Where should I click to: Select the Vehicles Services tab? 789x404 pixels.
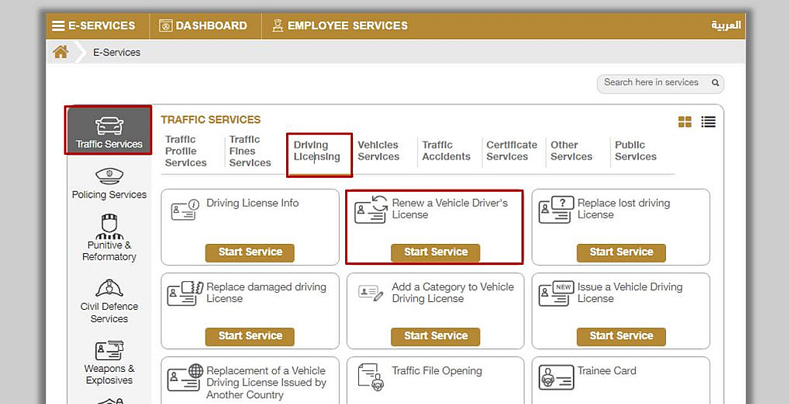click(x=378, y=151)
